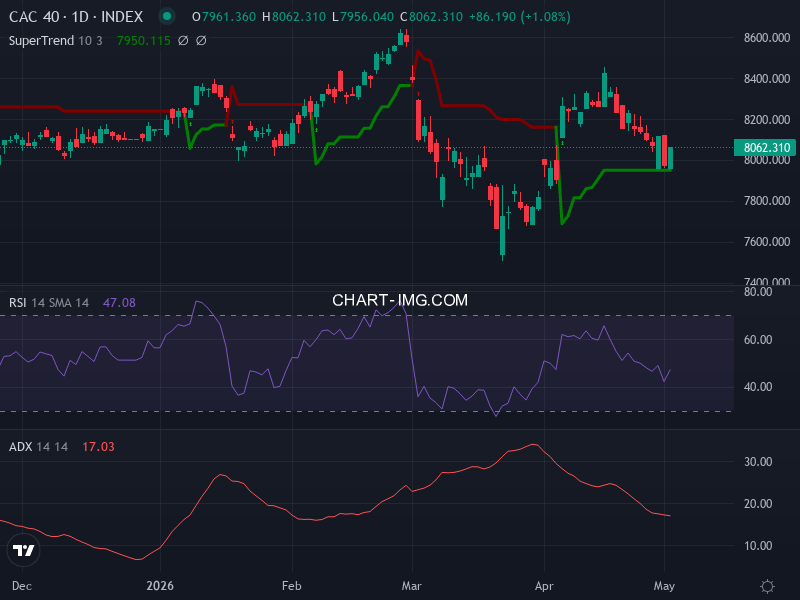
Task: Click the SuperTrend 10 3 indicator label
Action: [56, 40]
